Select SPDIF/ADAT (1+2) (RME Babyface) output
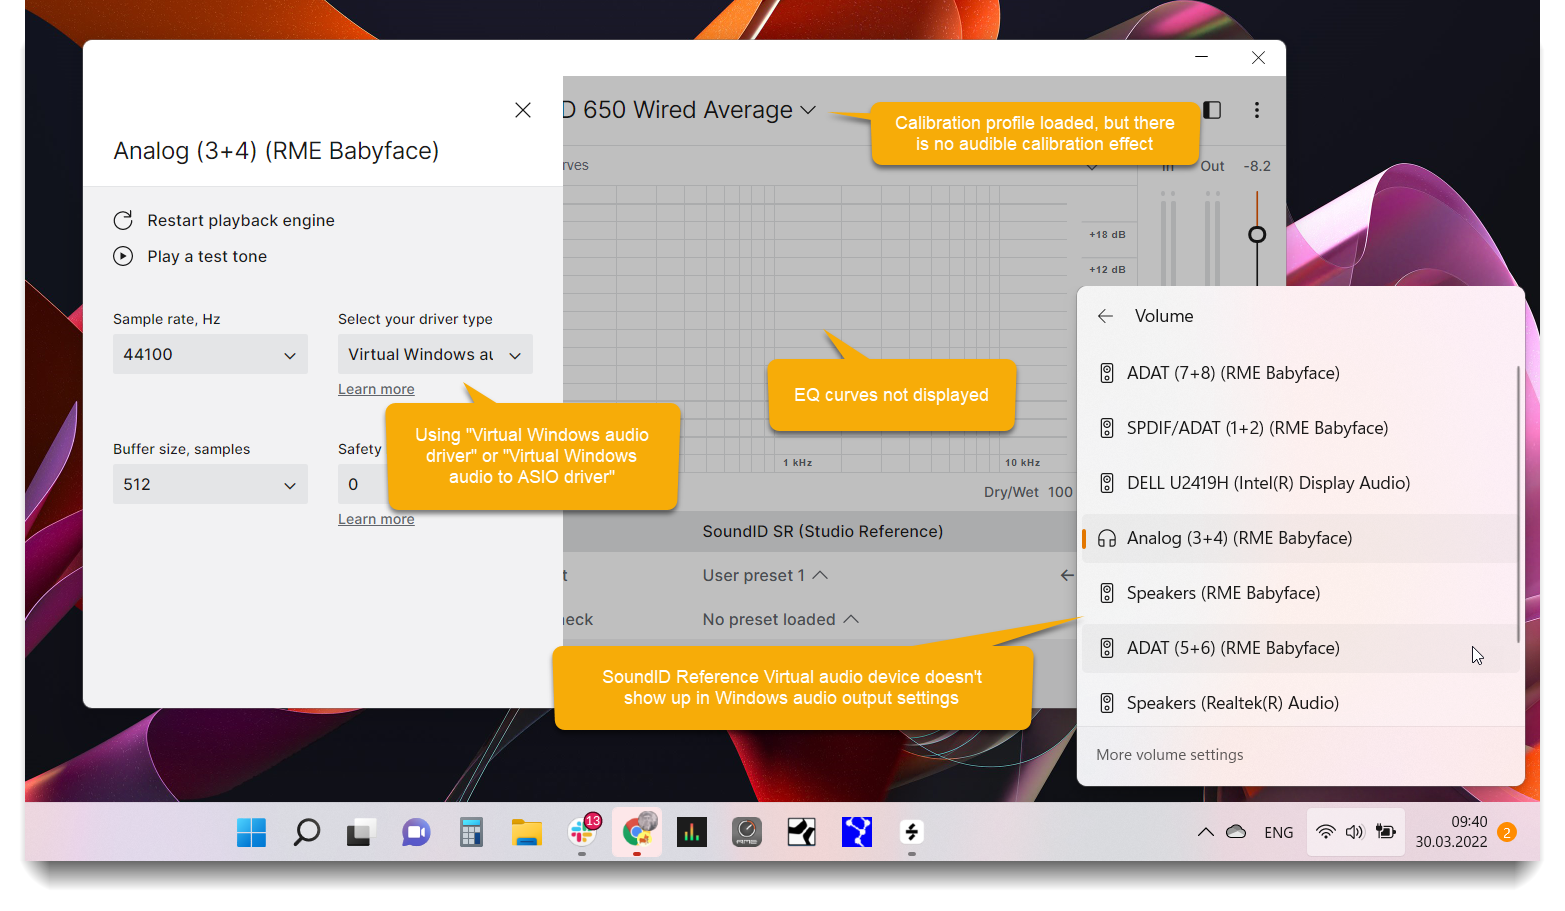The image size is (1565, 911). (x=1300, y=428)
